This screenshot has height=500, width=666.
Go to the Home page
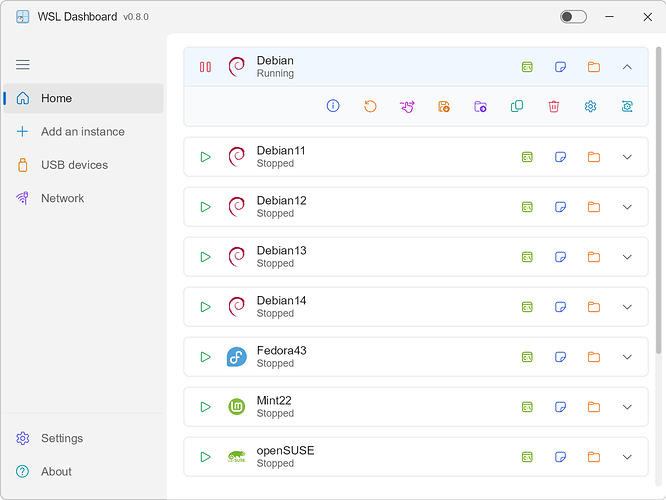tap(83, 98)
